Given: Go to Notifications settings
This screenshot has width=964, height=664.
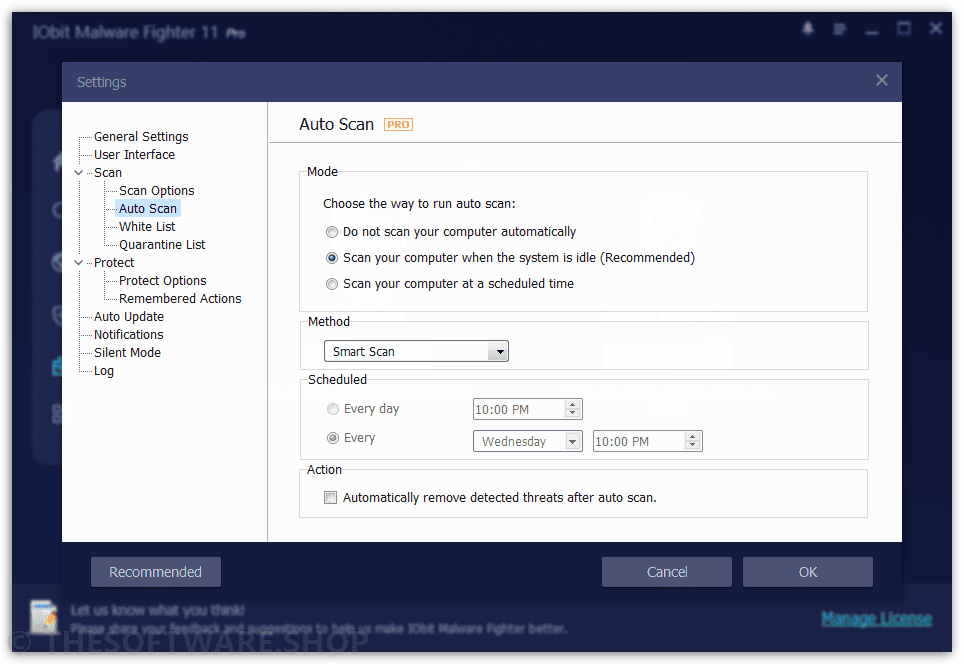Looking at the screenshot, I should (128, 334).
